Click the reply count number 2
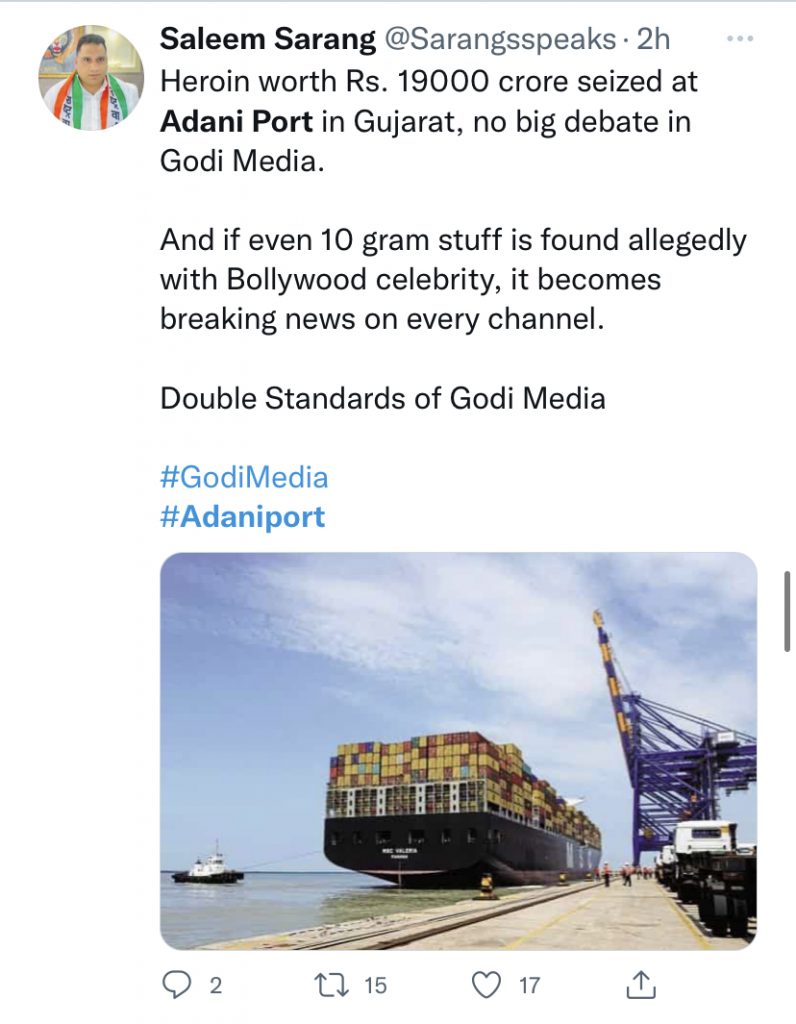This screenshot has width=796, height=1024. [215, 986]
